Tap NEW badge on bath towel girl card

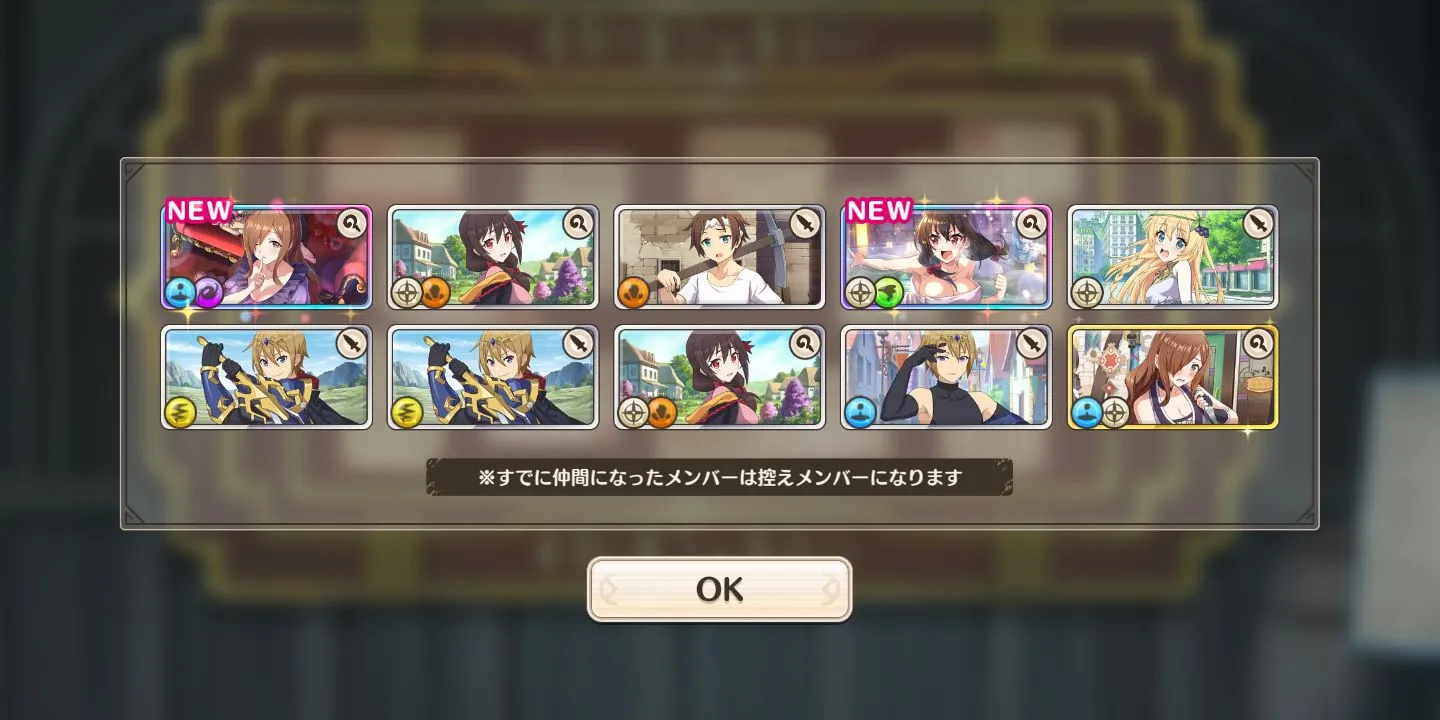coord(879,210)
